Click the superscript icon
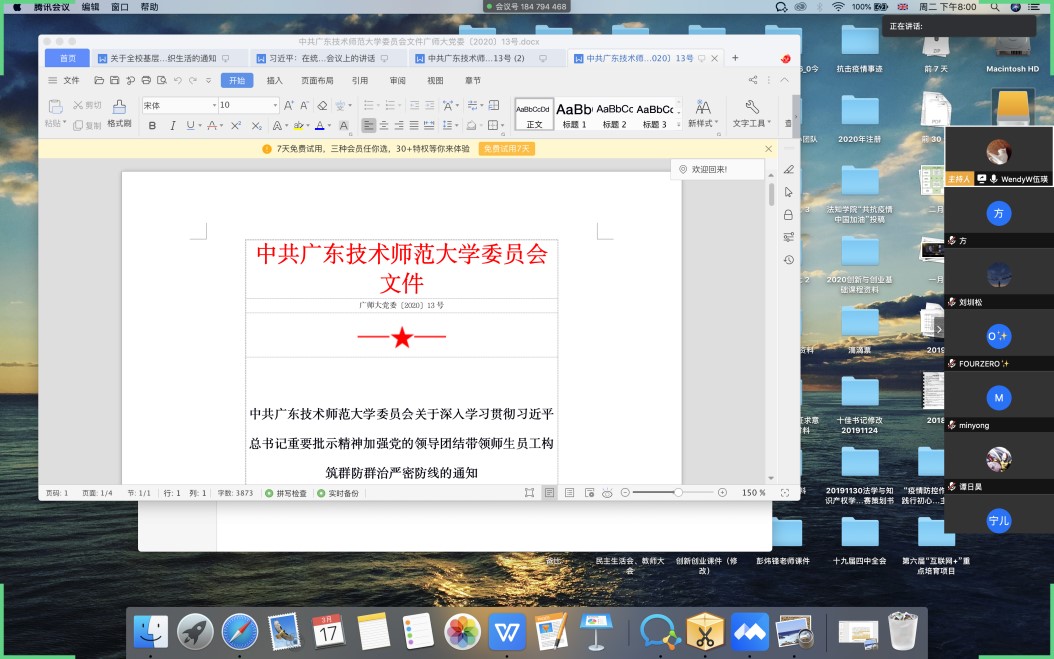 [236, 126]
